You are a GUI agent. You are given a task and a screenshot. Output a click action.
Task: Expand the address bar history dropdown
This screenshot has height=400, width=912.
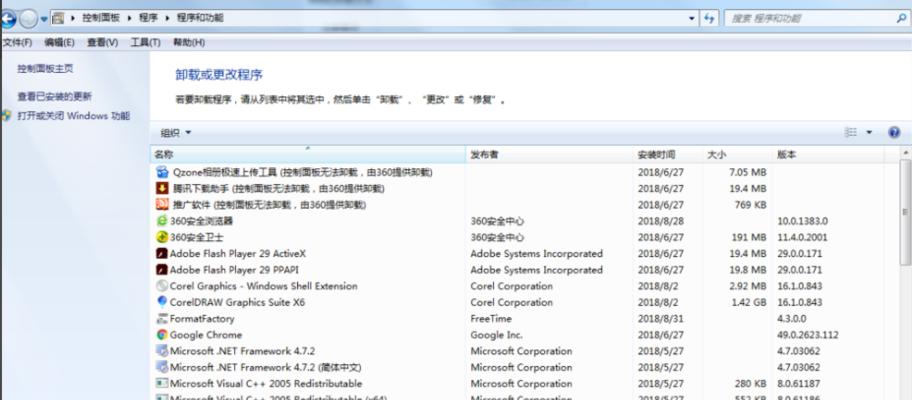pos(692,19)
